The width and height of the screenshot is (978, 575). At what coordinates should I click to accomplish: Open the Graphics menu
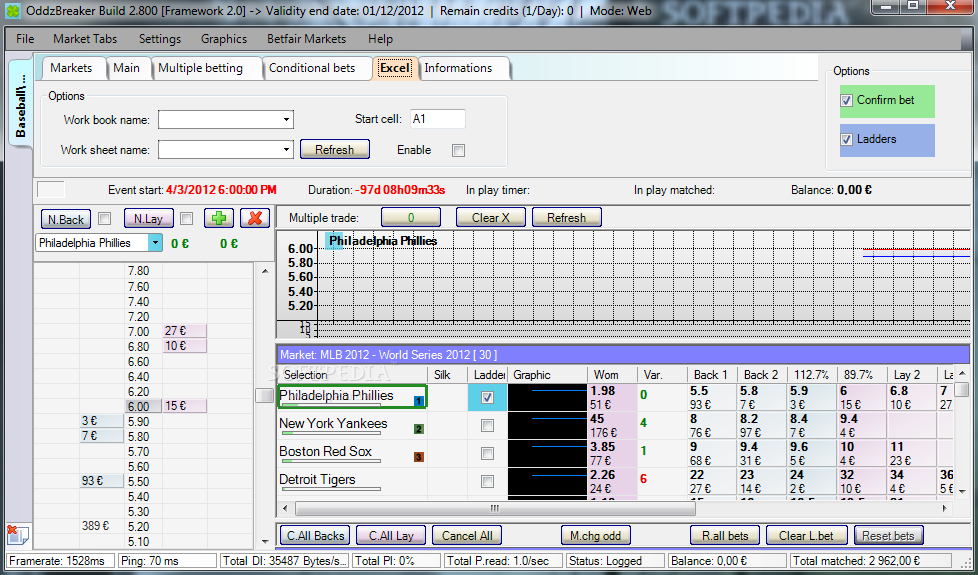tap(224, 39)
